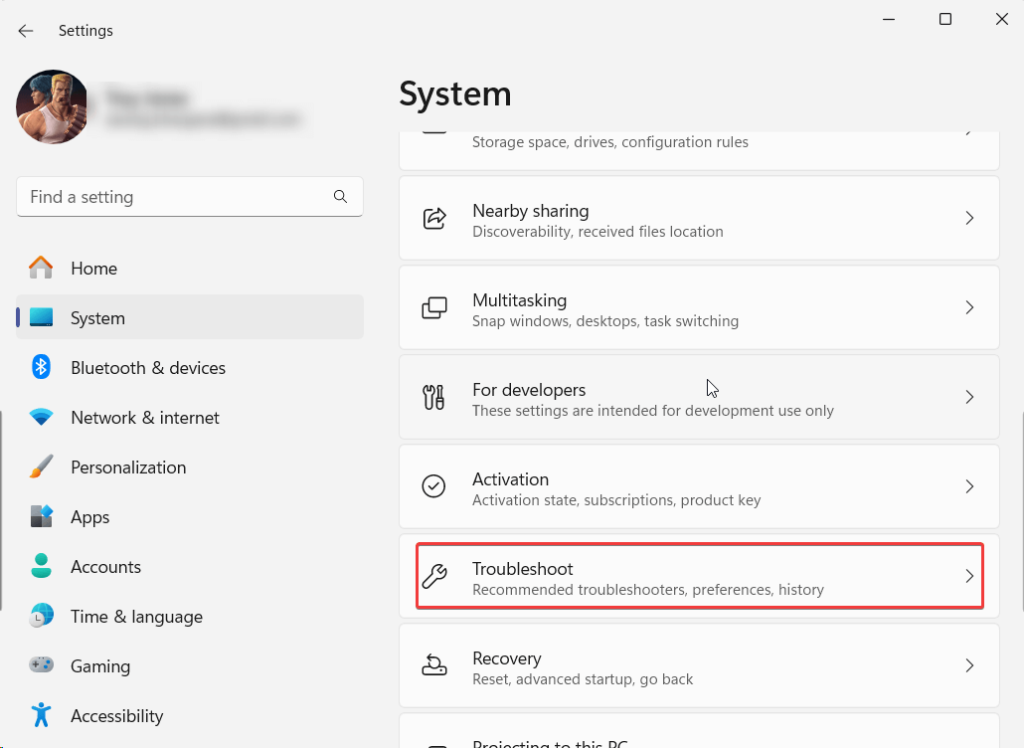This screenshot has height=748, width=1024.
Task: Click the Bluetooth & devices icon
Action: [41, 368]
